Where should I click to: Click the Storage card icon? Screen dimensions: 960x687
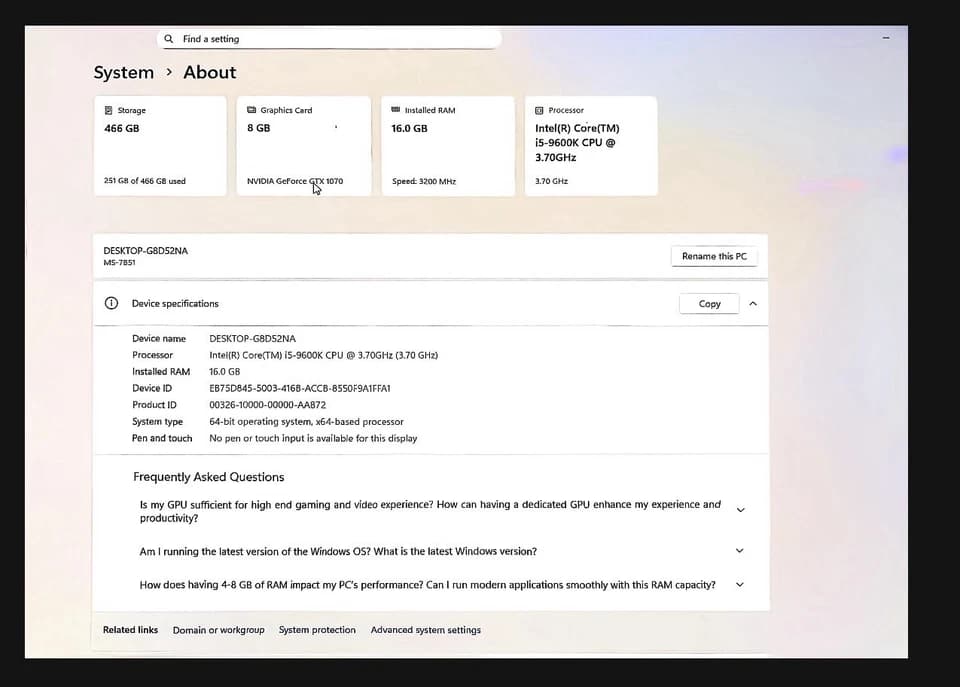pos(108,110)
